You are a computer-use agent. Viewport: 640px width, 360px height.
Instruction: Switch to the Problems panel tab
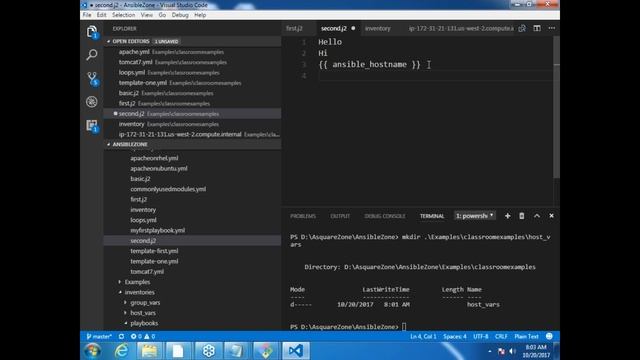click(x=303, y=216)
